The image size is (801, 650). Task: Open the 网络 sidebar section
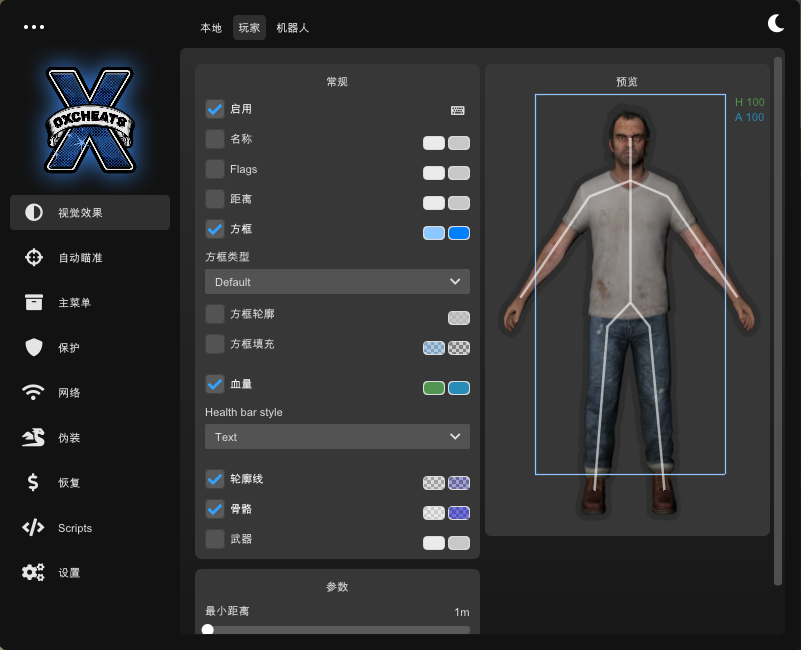pyautogui.click(x=90, y=392)
